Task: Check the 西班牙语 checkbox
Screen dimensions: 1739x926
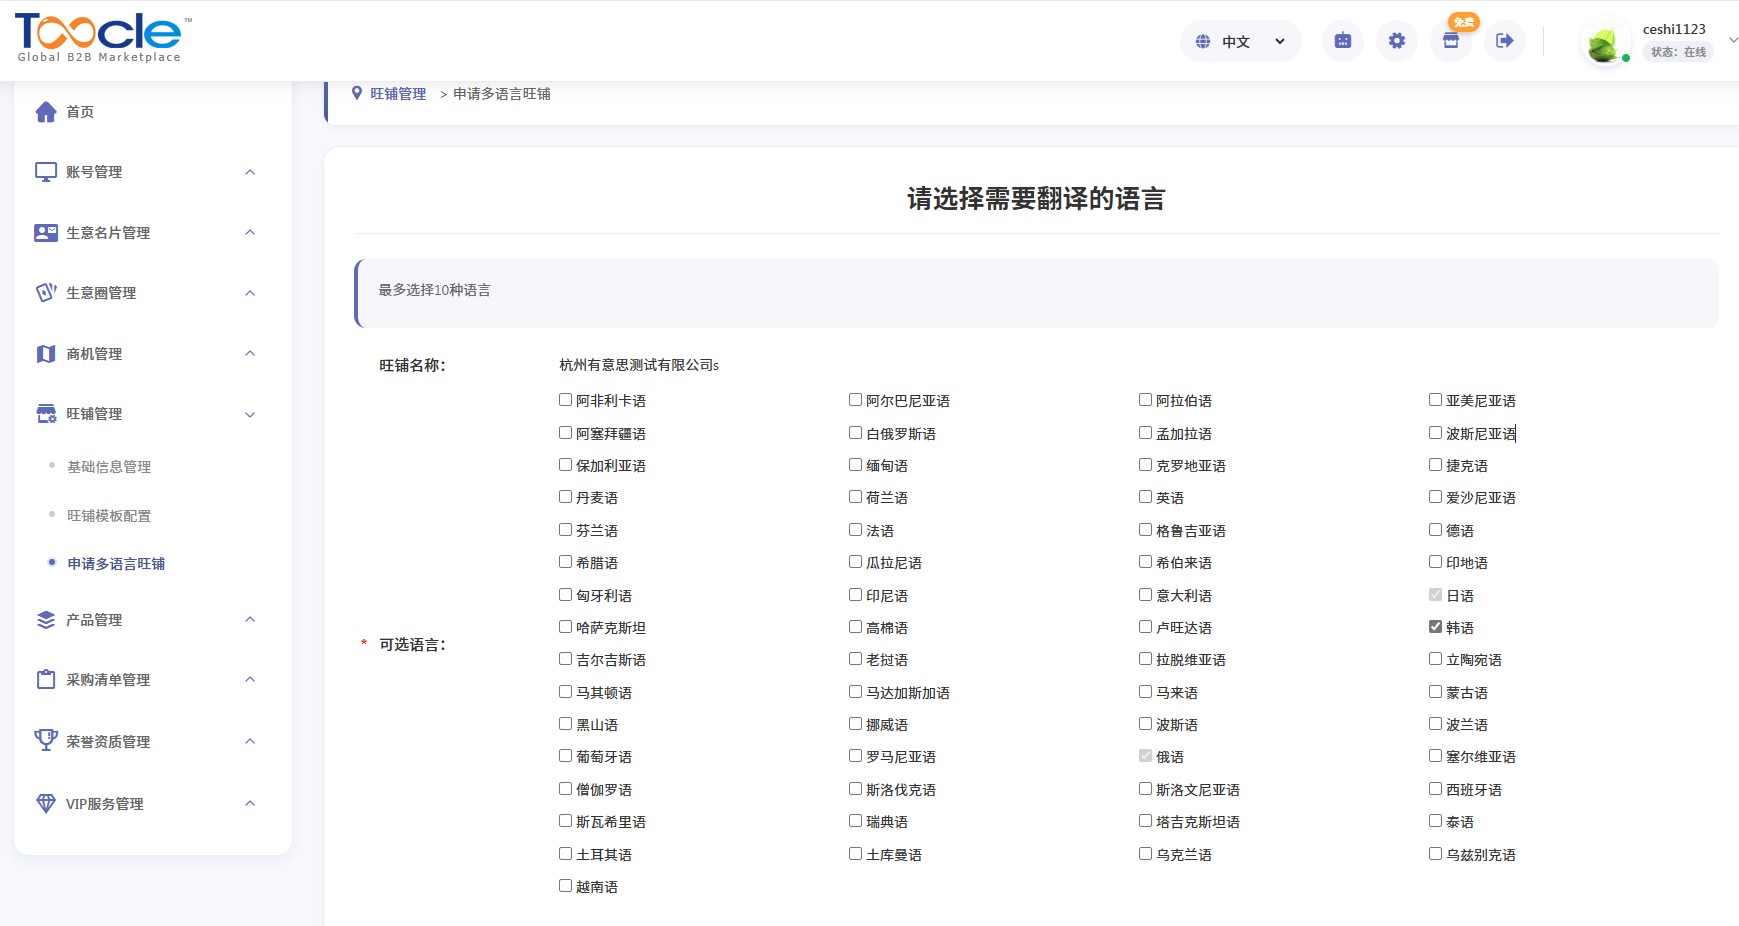Action: coord(1435,789)
